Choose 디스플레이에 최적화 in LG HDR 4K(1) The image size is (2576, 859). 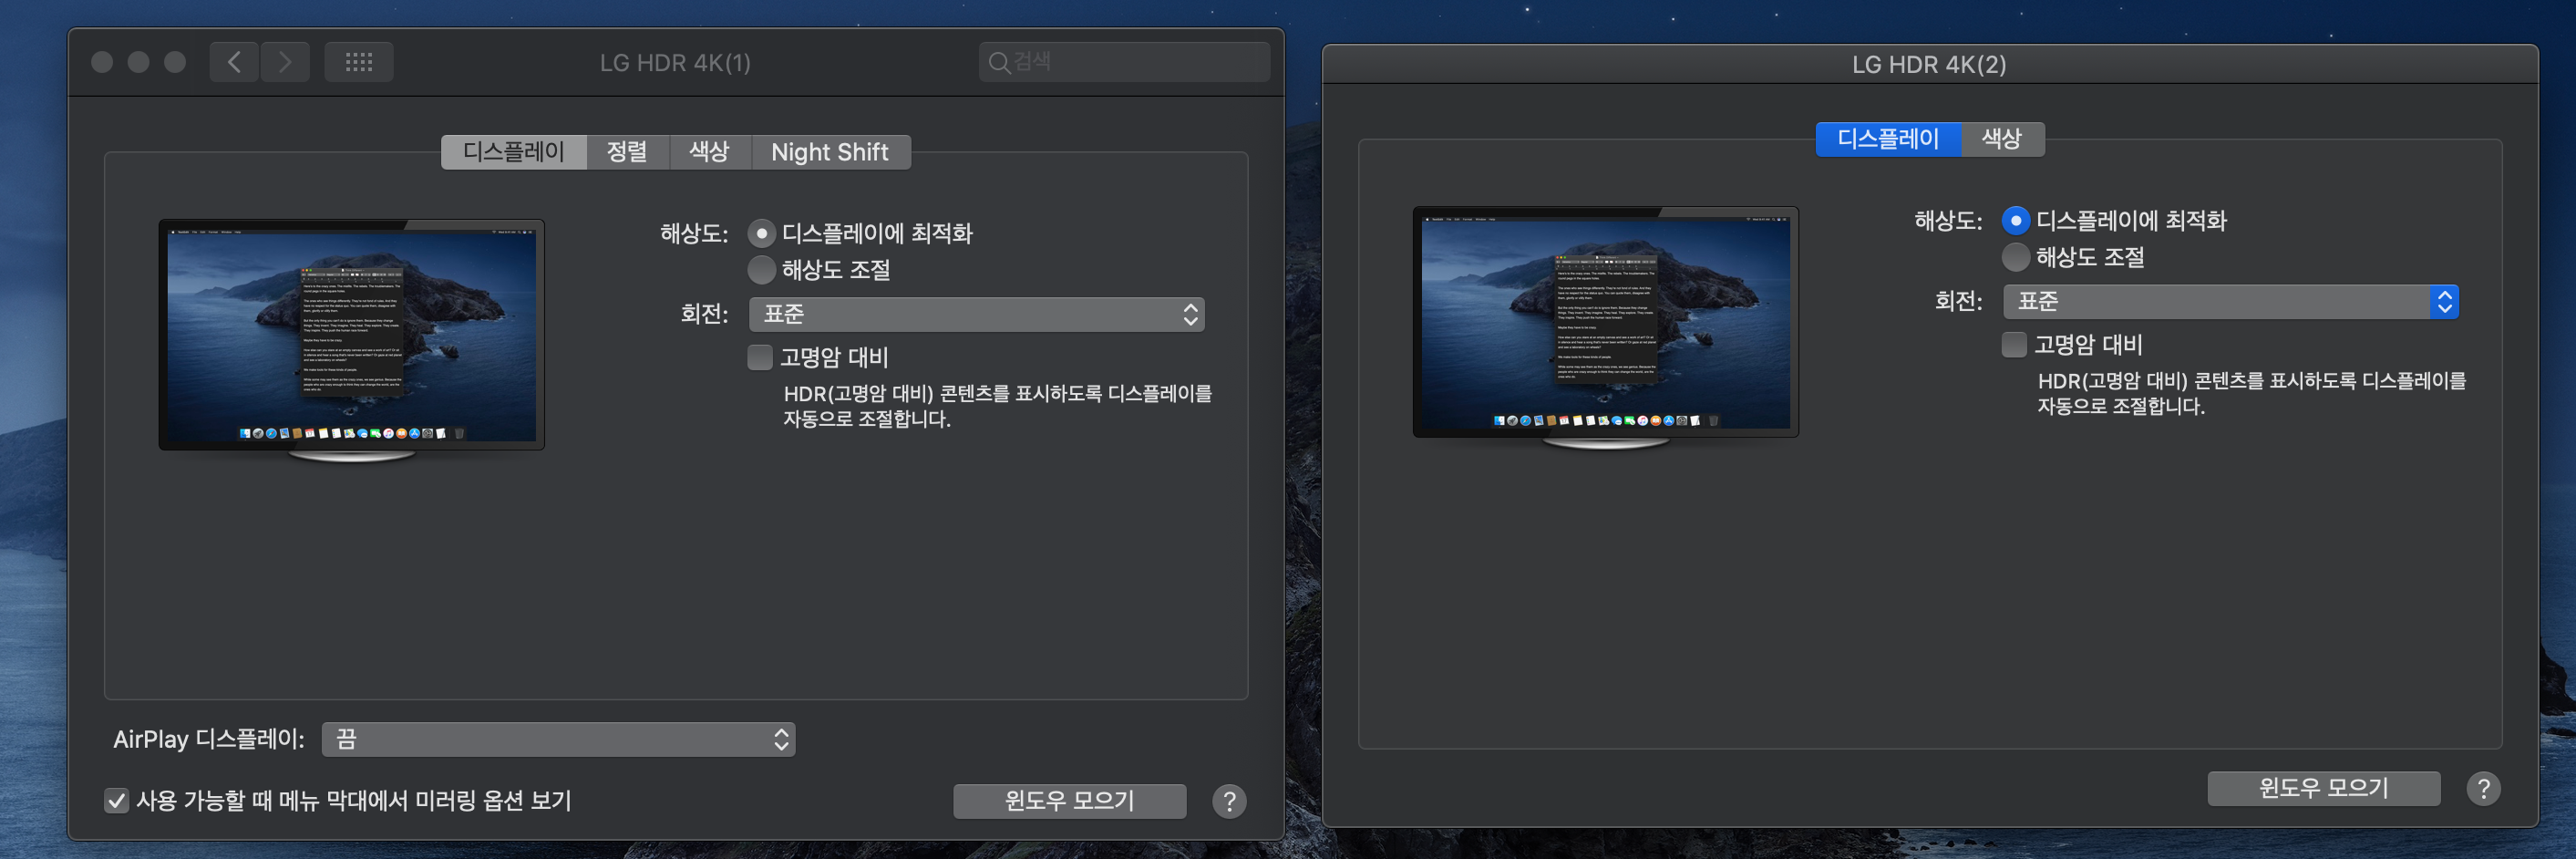coord(762,234)
